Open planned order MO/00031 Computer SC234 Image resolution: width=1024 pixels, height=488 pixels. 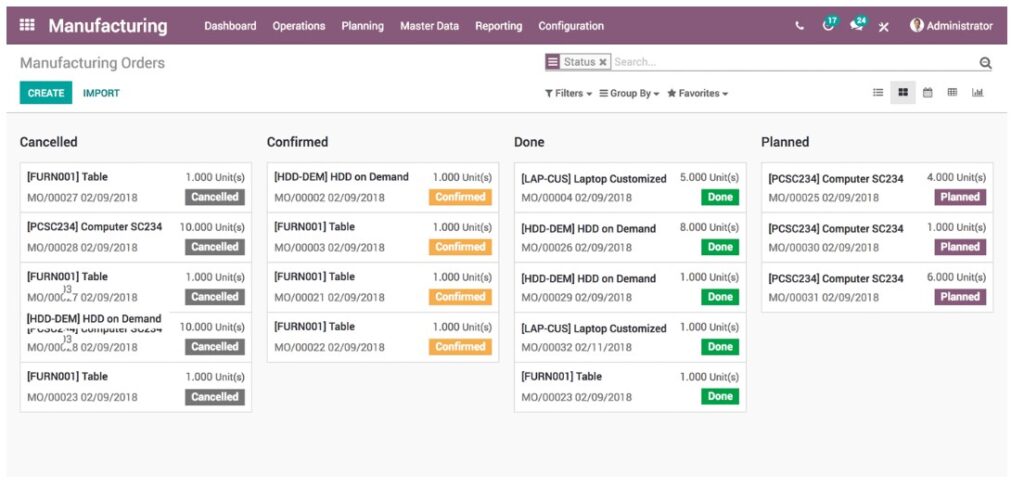pos(877,287)
